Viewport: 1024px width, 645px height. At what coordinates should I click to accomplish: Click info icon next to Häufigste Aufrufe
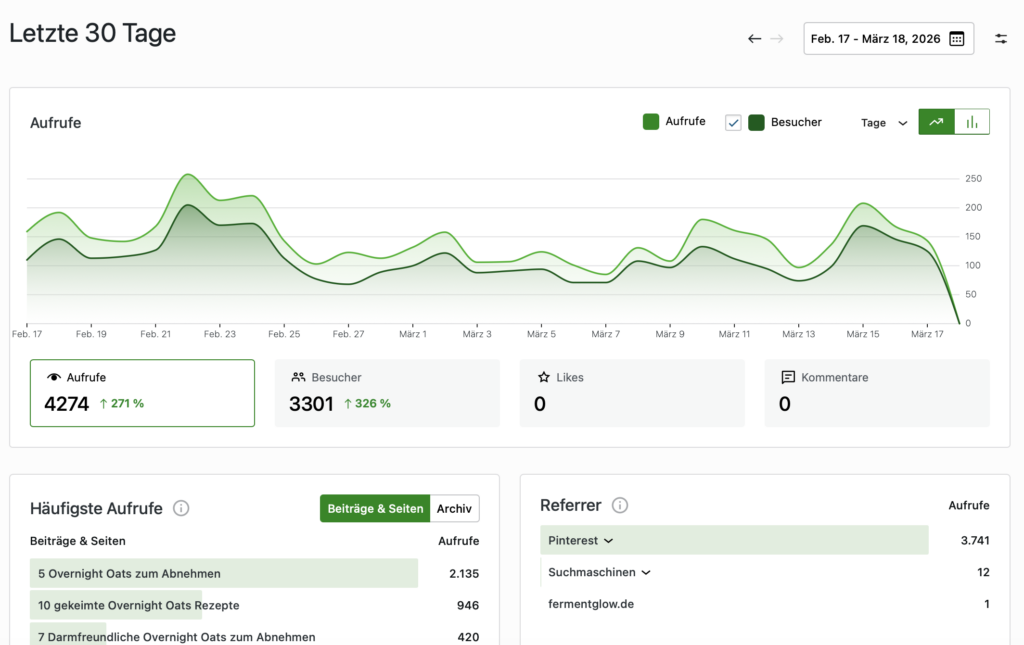pos(181,508)
